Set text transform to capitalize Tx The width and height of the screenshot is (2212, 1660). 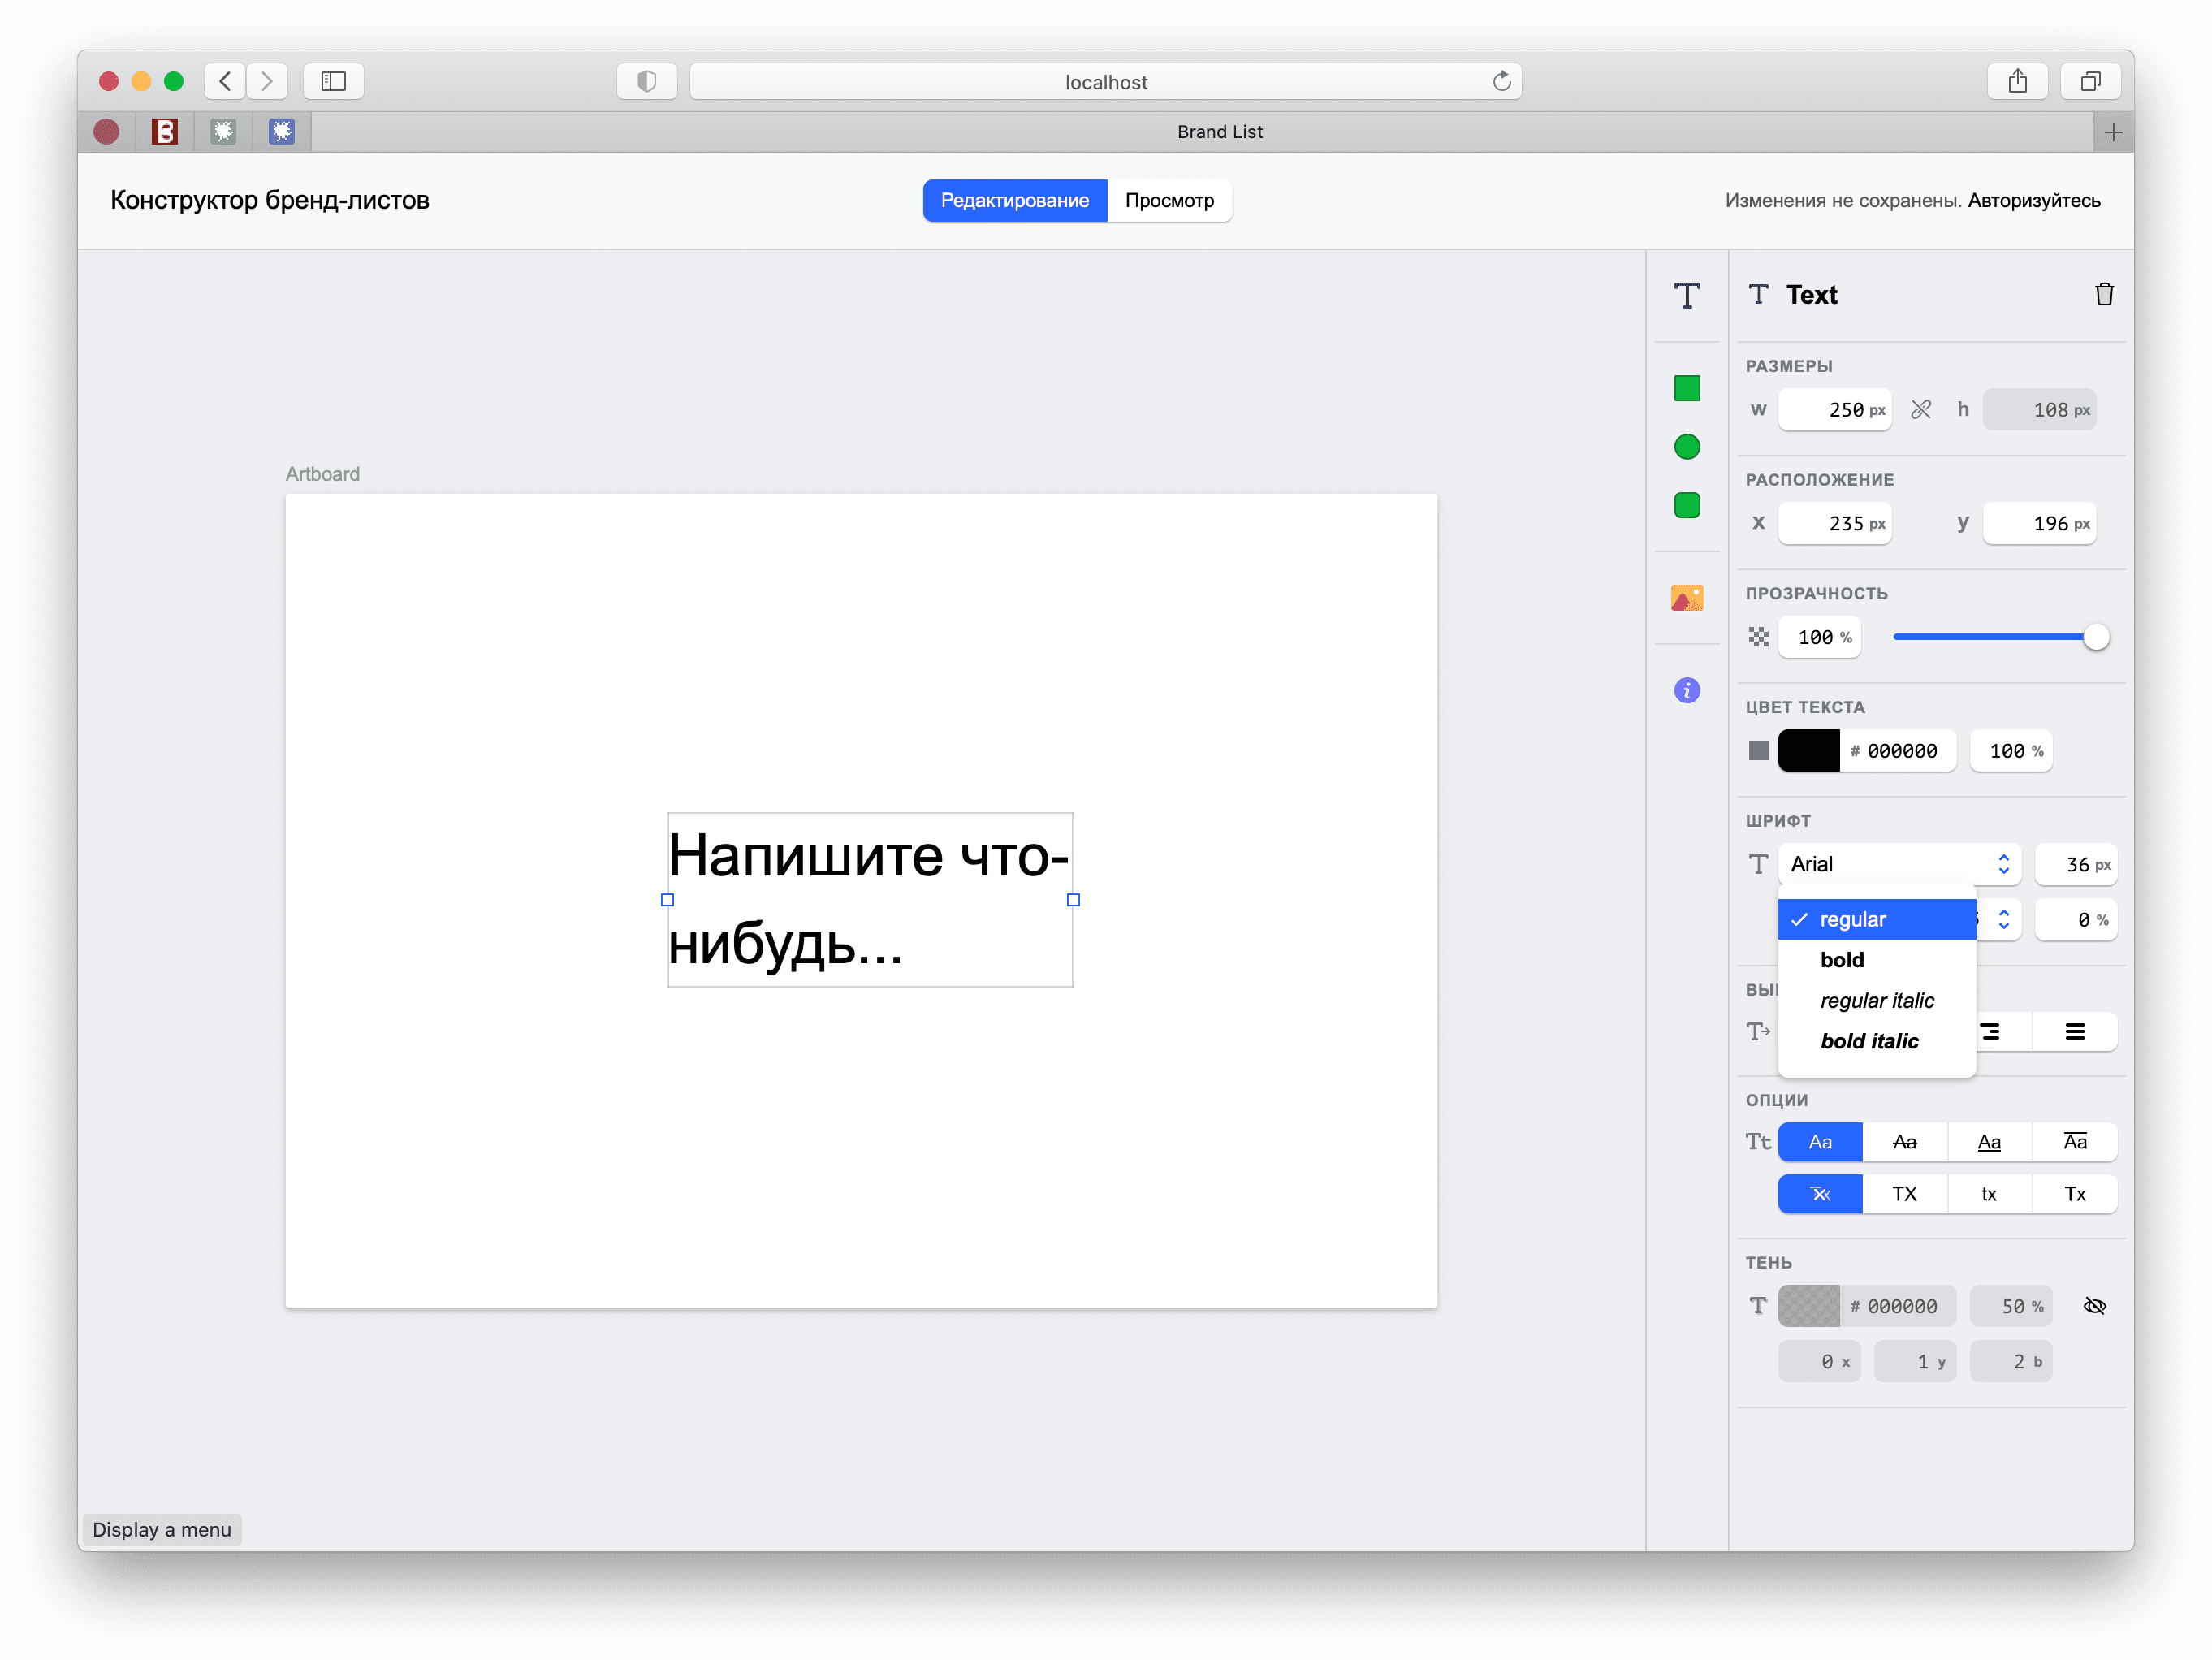point(2074,1193)
